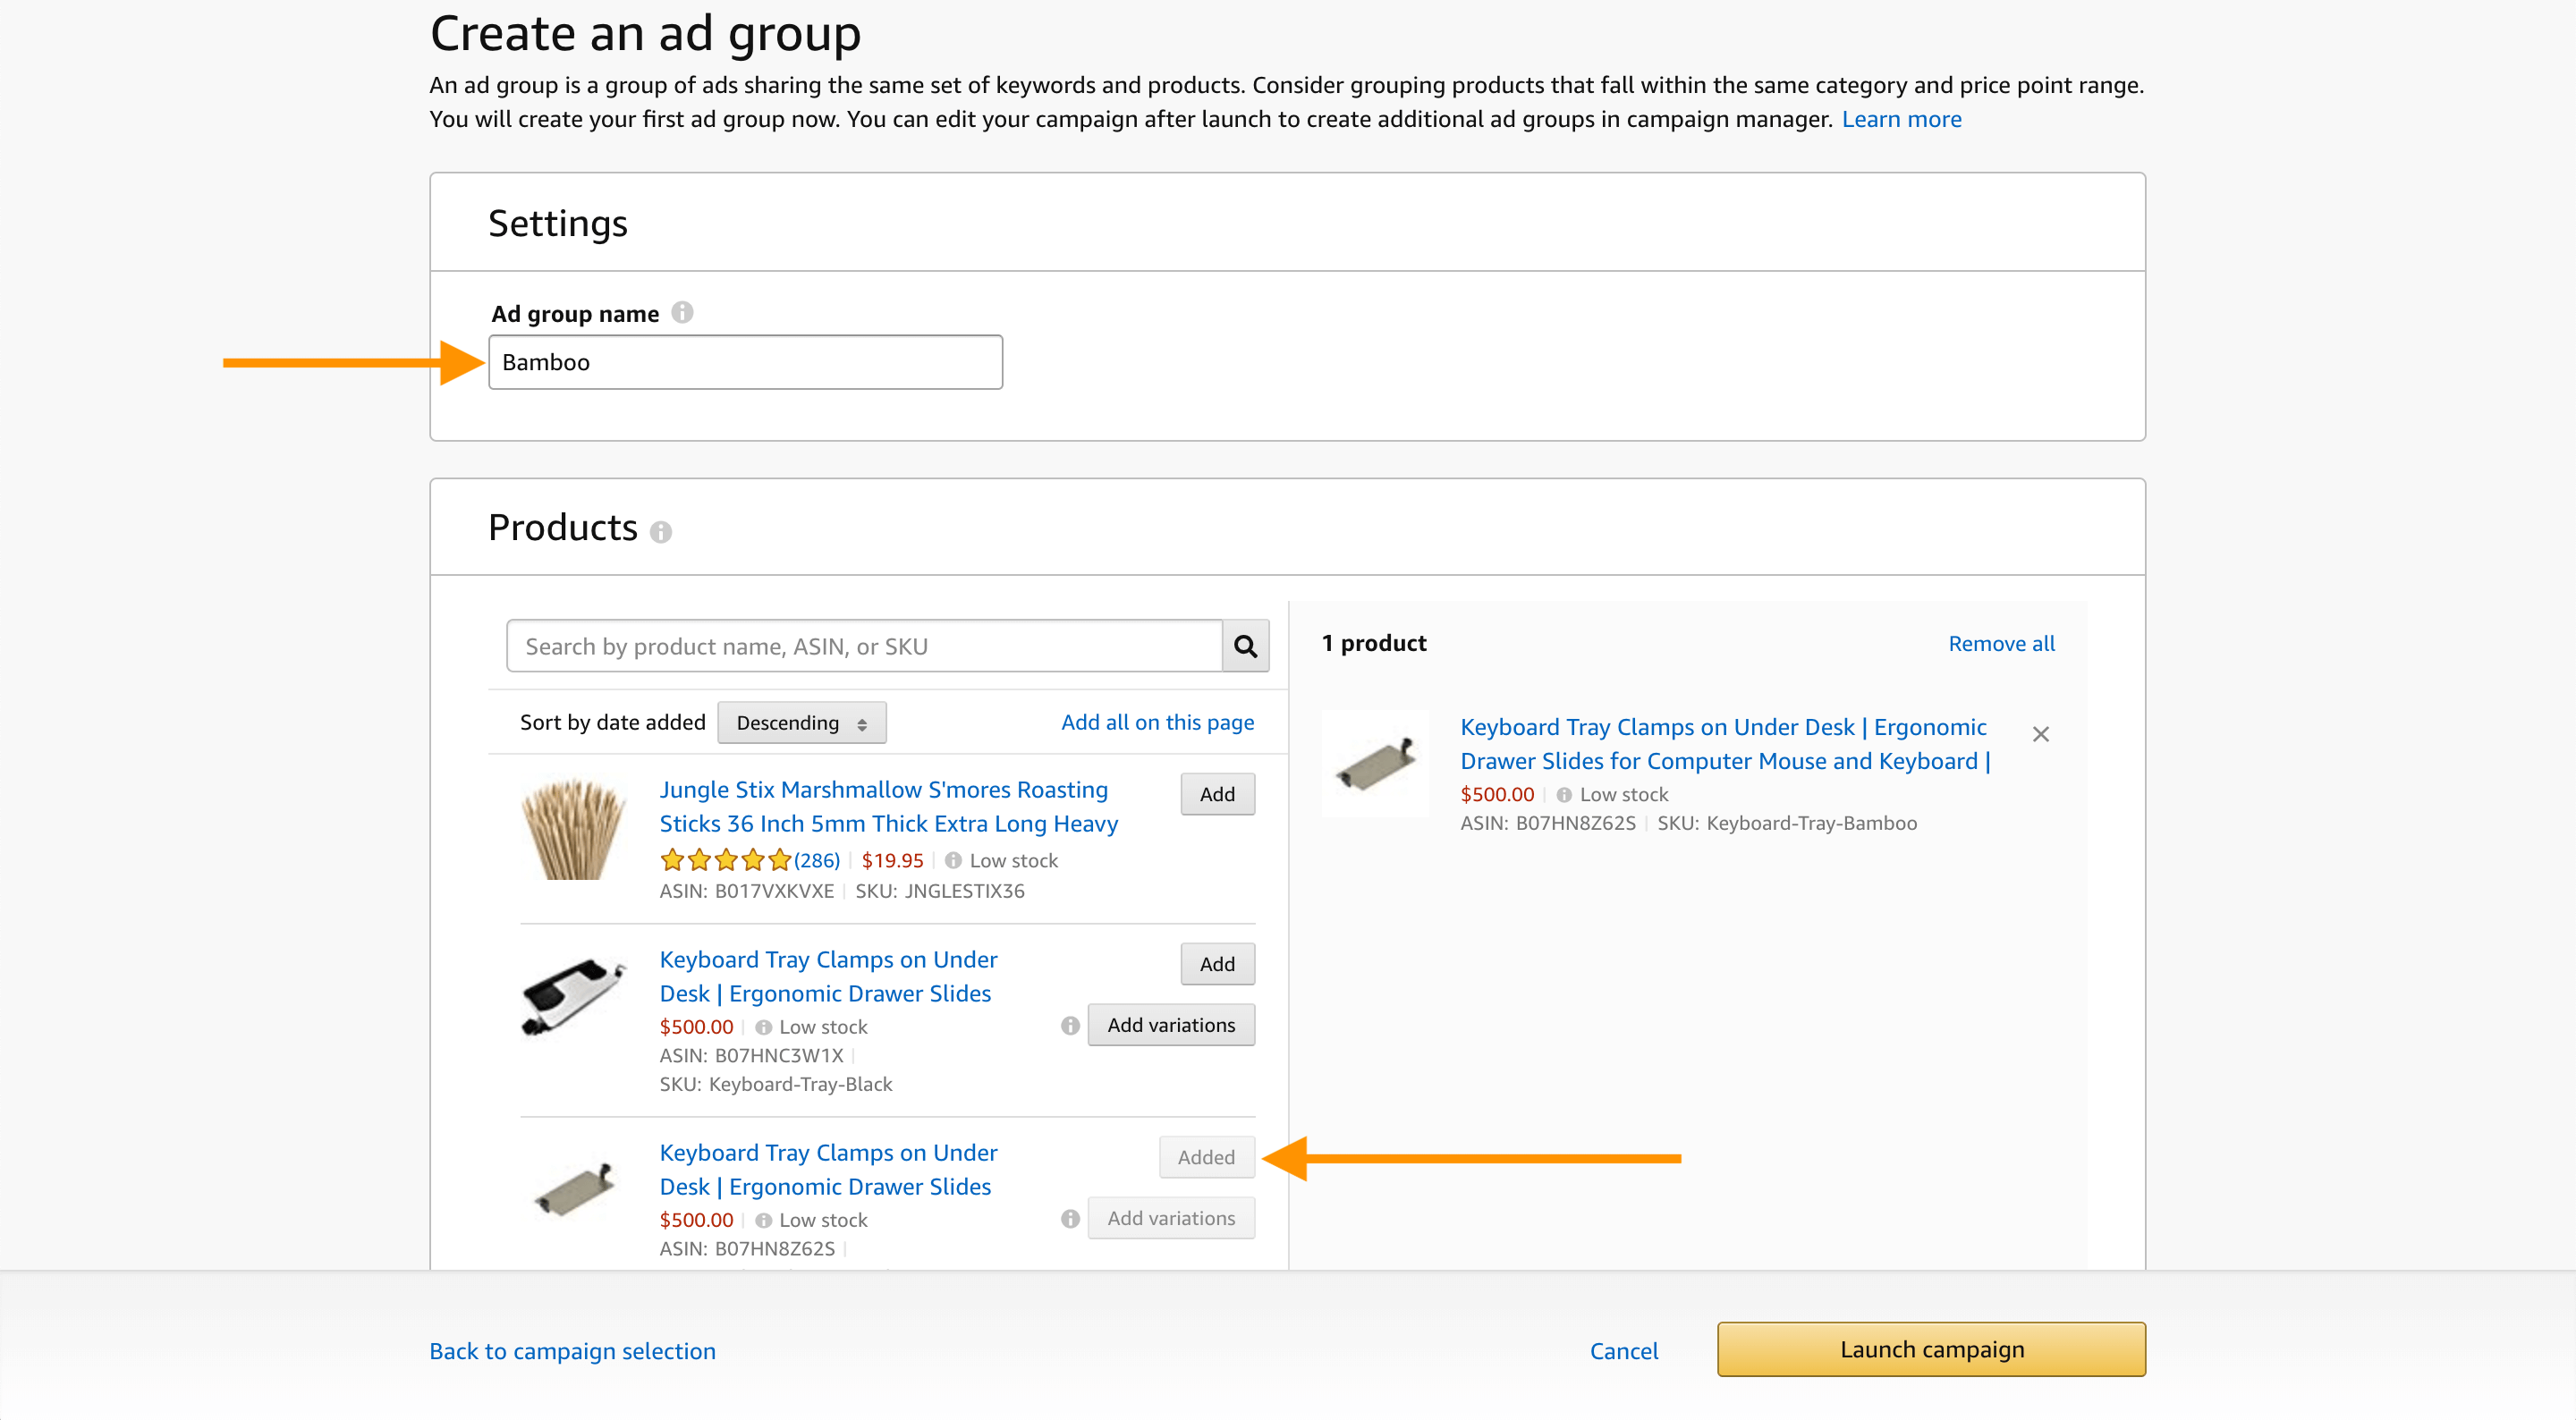Click Low stock info icon on selected product
The width and height of the screenshot is (2576, 1420).
point(1564,795)
